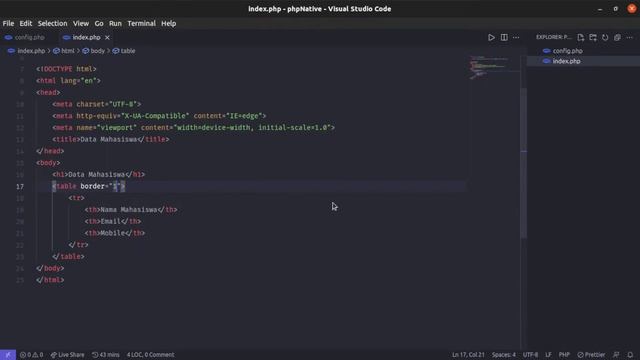The width and height of the screenshot is (640, 360).
Task: Open the Help menu
Action: coord(168,24)
